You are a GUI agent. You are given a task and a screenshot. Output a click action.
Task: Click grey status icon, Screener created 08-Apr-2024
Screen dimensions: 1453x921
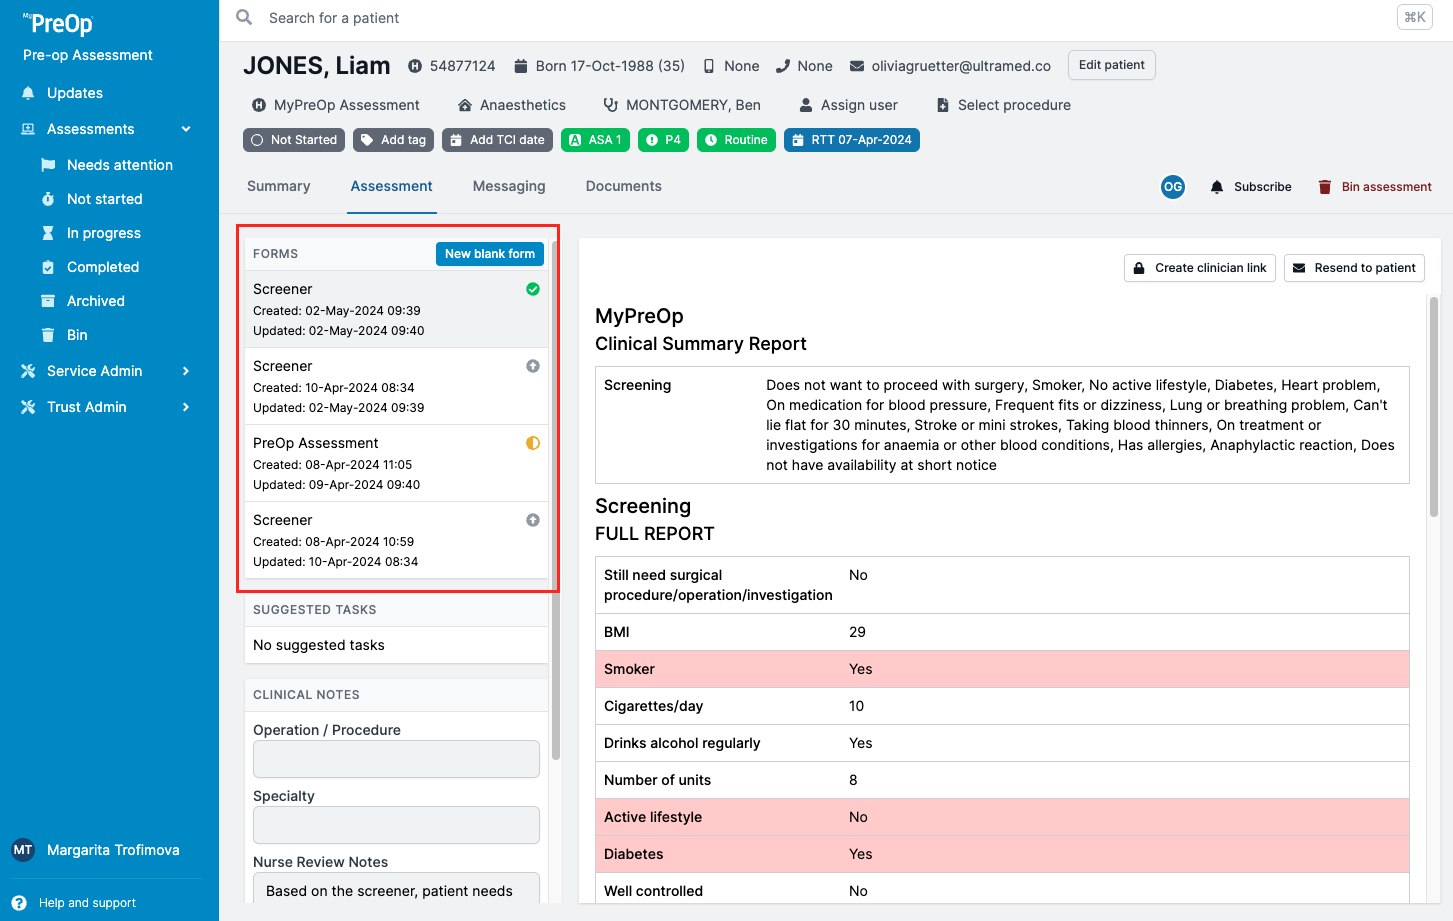533,520
